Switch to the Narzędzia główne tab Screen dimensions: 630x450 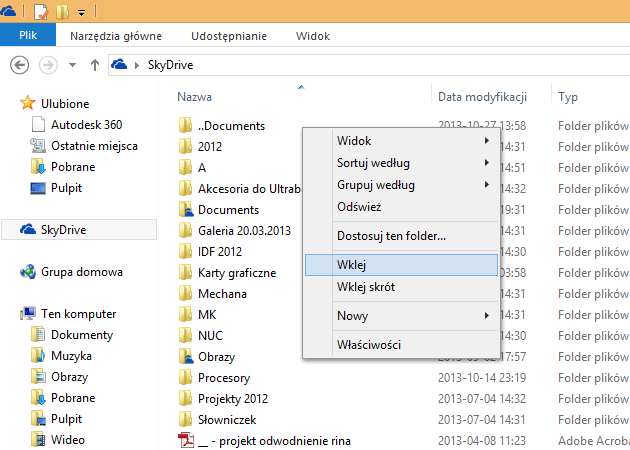point(116,36)
